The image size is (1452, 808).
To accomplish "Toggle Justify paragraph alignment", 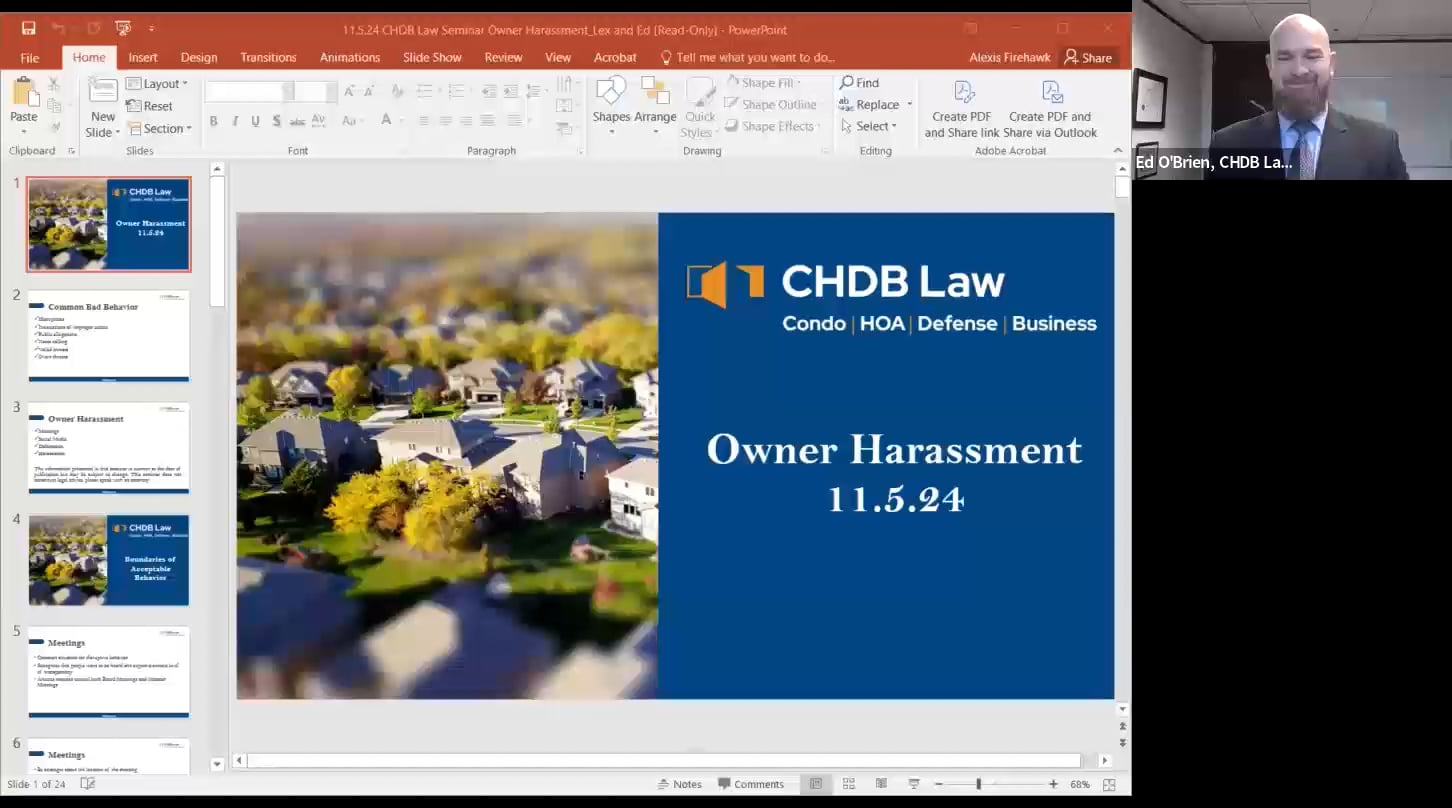I will click(487, 121).
